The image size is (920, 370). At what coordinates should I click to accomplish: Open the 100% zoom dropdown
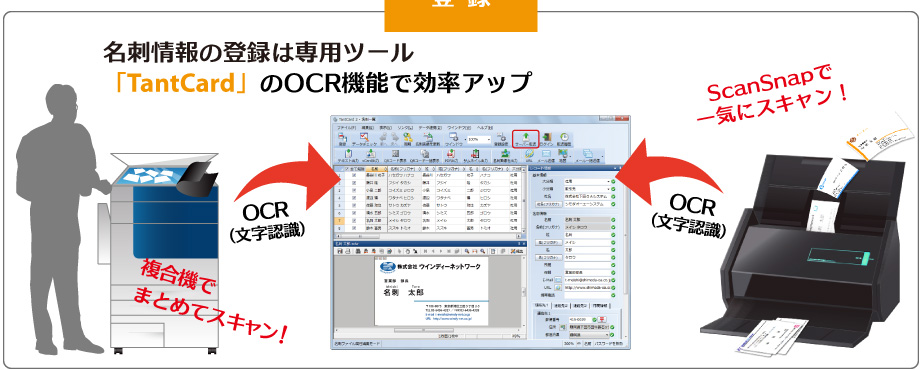click(x=489, y=140)
